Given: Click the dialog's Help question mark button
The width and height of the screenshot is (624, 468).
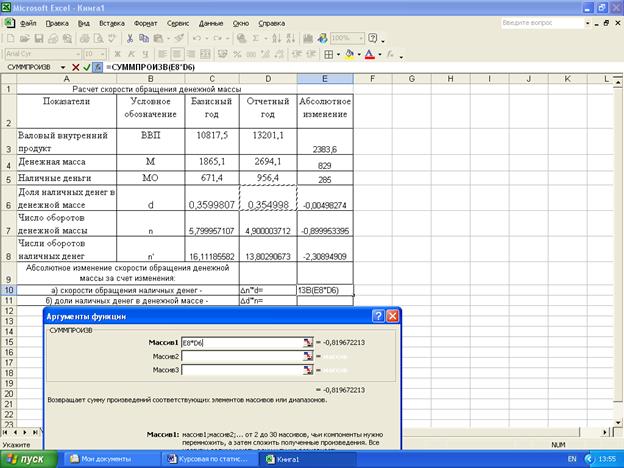Looking at the screenshot, I should (x=378, y=315).
